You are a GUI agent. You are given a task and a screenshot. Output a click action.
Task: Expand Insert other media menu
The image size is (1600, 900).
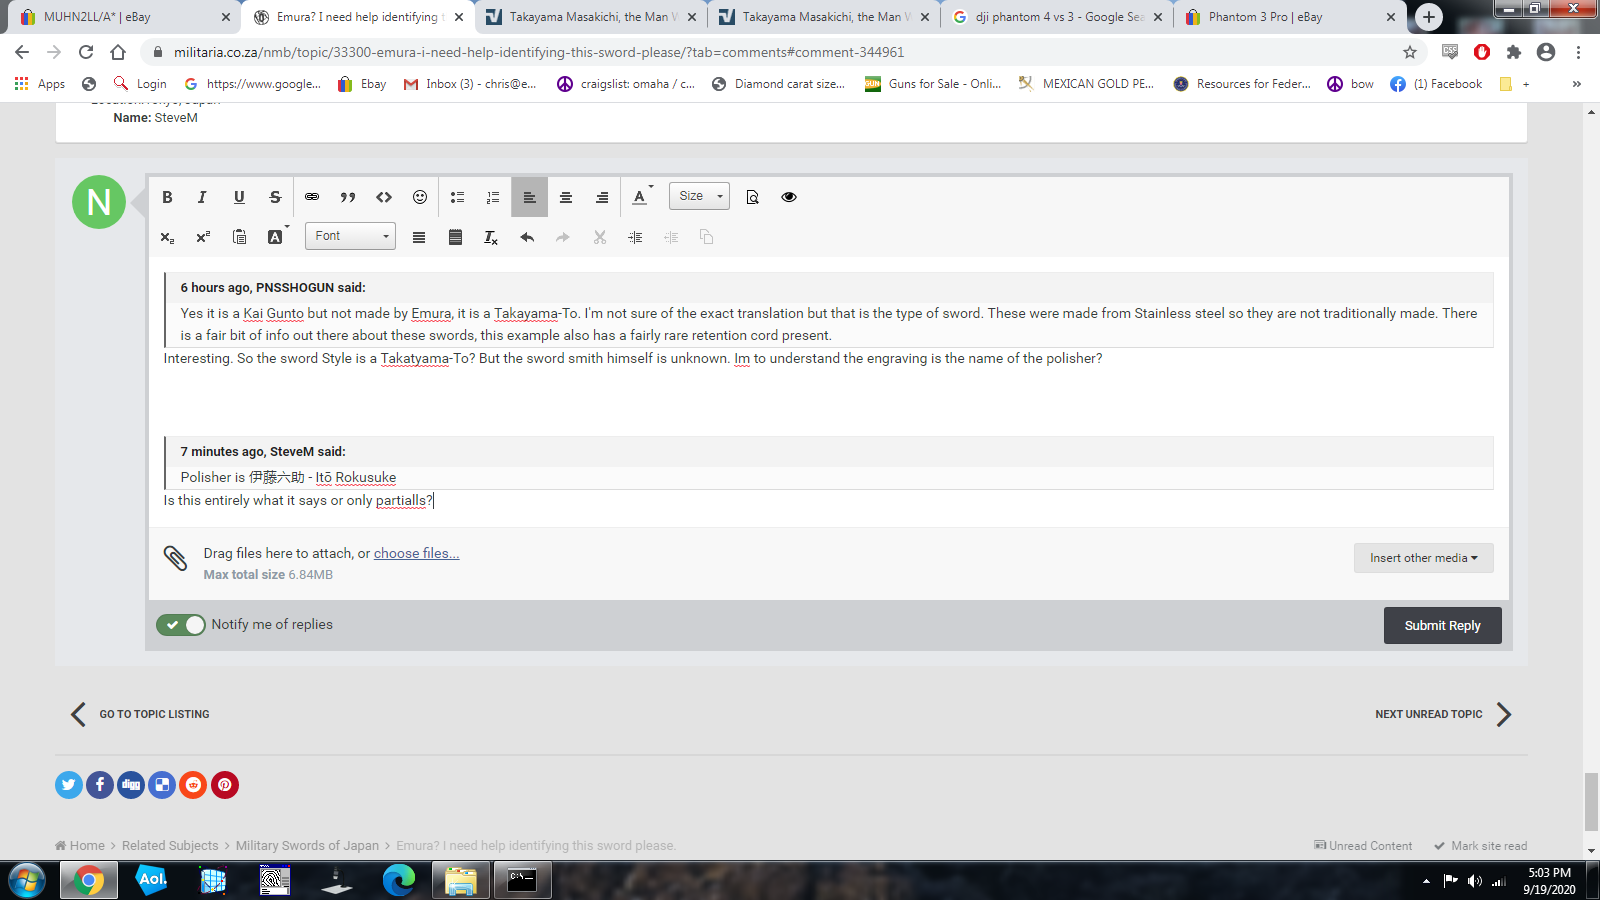[x=1423, y=558]
